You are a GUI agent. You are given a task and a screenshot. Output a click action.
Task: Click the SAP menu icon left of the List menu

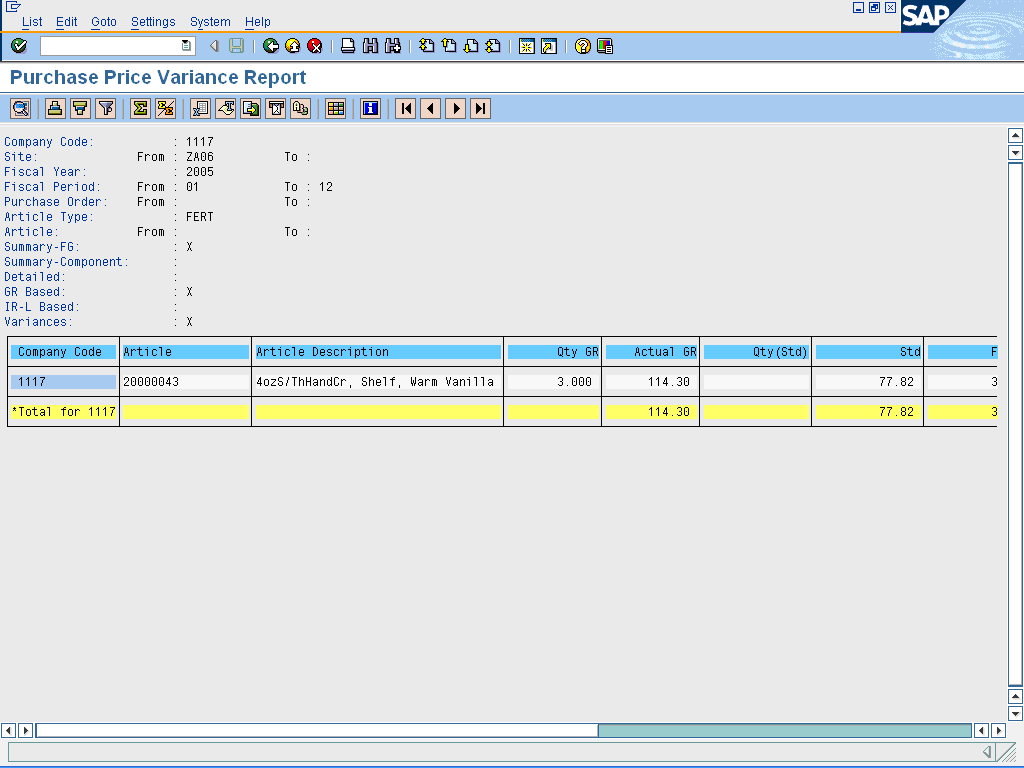tap(12, 7)
